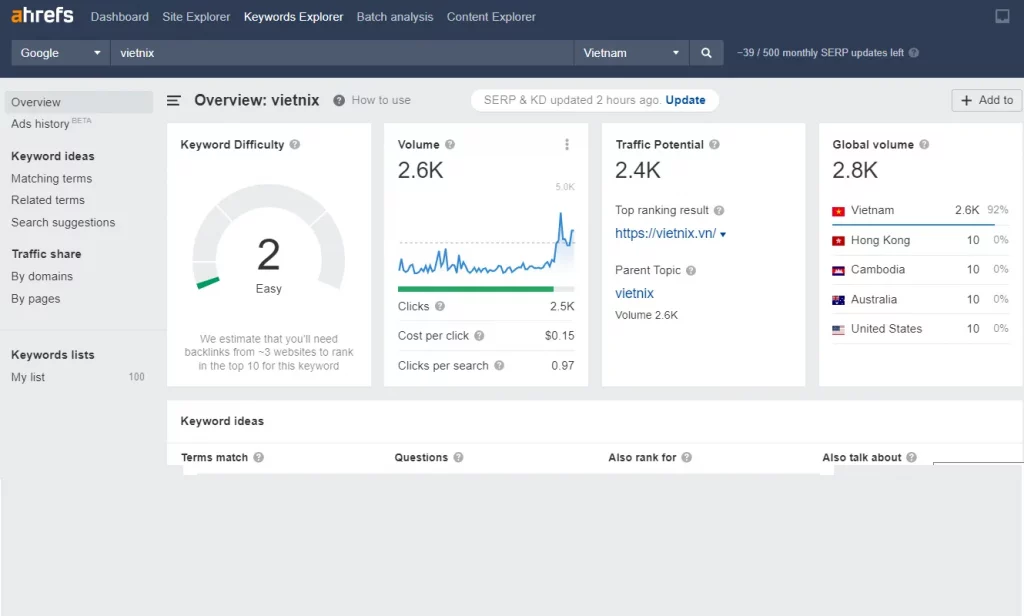Open Content Explorer in the top navigation
Screen dimensions: 1024x616
click(491, 17)
